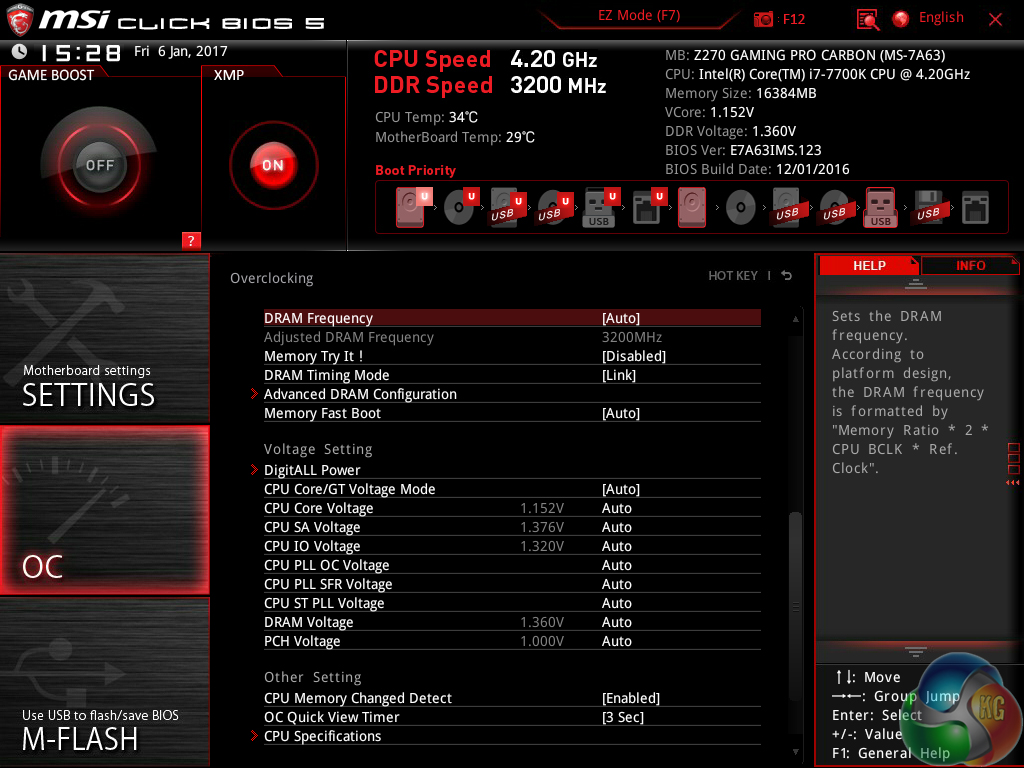The image size is (1024, 768).
Task: Click the scroll up arrow of settings list
Action: pos(795,319)
